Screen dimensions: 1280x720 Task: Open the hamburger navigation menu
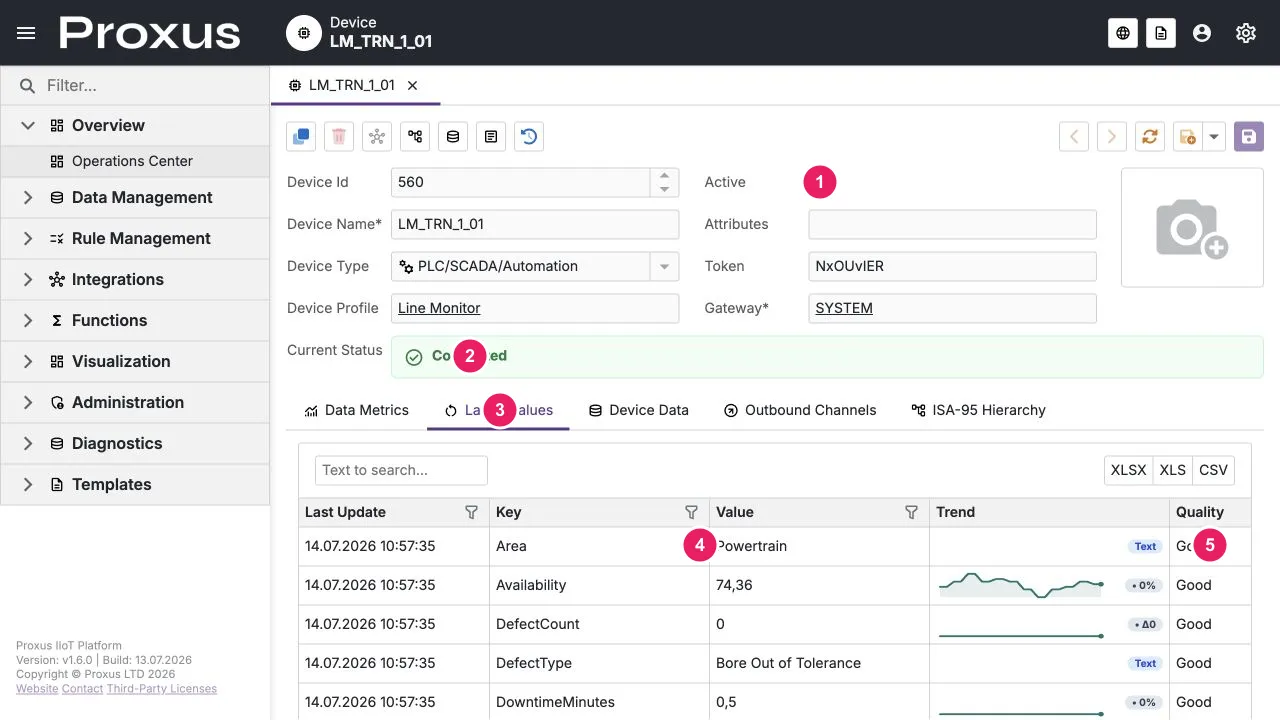(26, 33)
